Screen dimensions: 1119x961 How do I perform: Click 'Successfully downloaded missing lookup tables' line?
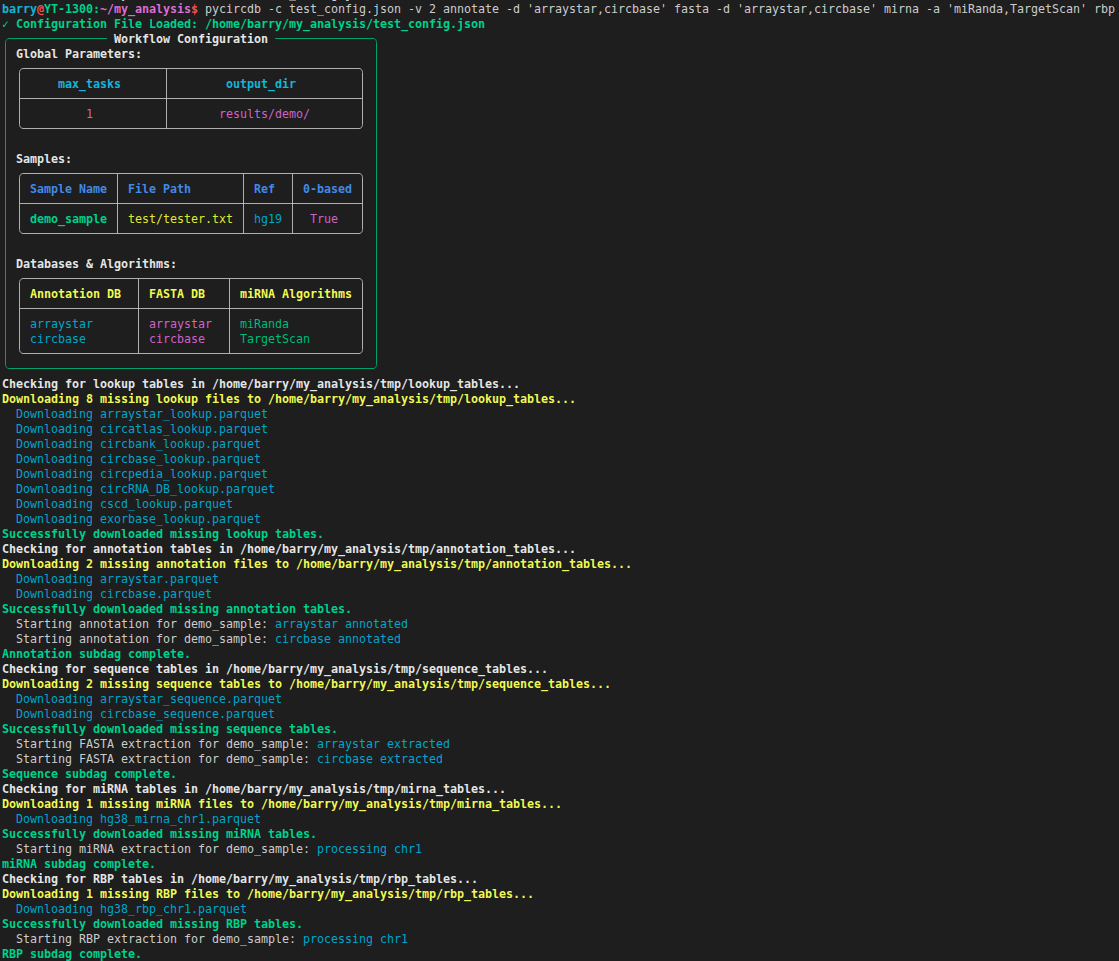click(x=162, y=534)
